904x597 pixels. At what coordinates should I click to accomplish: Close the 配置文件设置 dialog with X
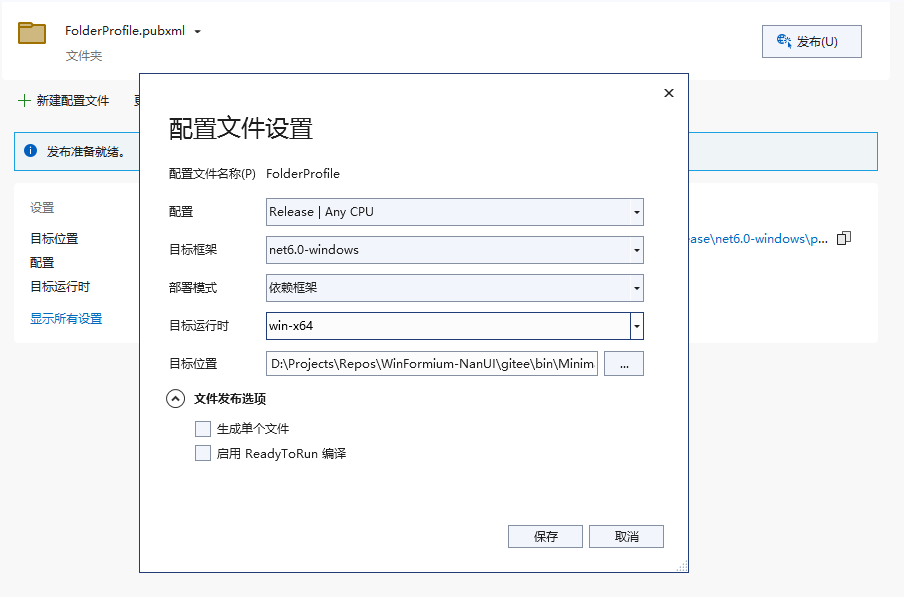[669, 93]
